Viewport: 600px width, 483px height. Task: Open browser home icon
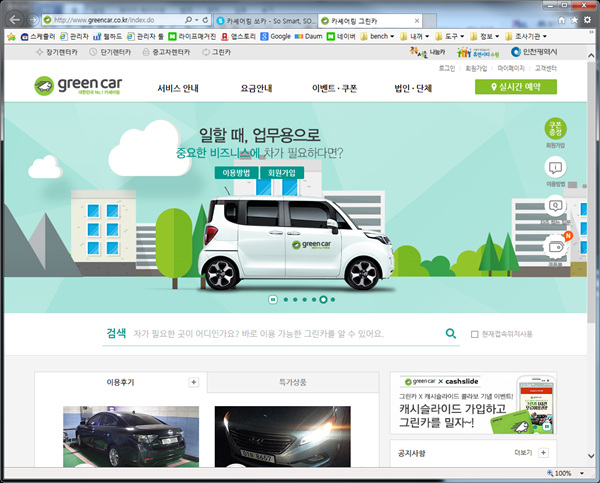coord(561,20)
